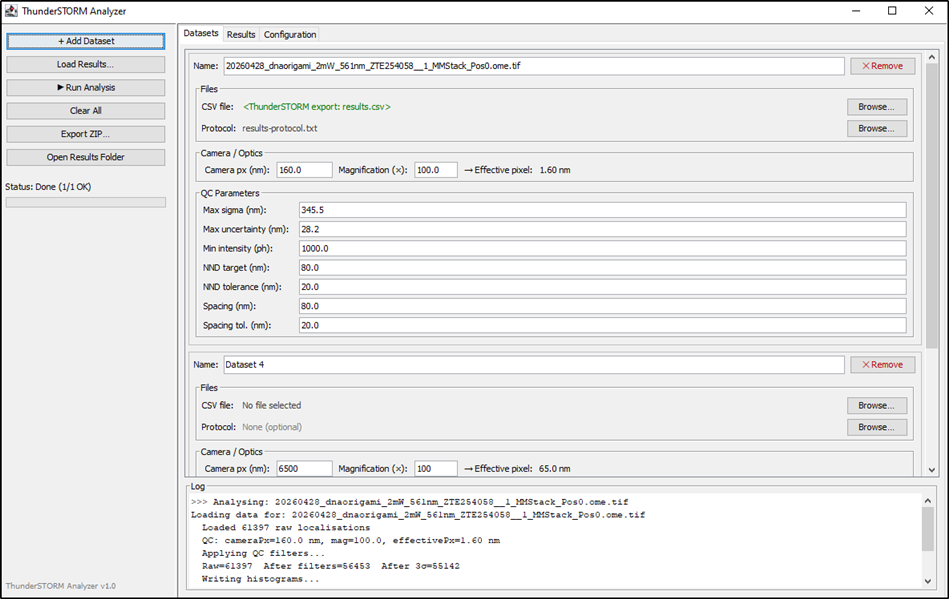Click the datasets panel scroll-up arrow
The width and height of the screenshot is (949, 599).
tap(931, 57)
